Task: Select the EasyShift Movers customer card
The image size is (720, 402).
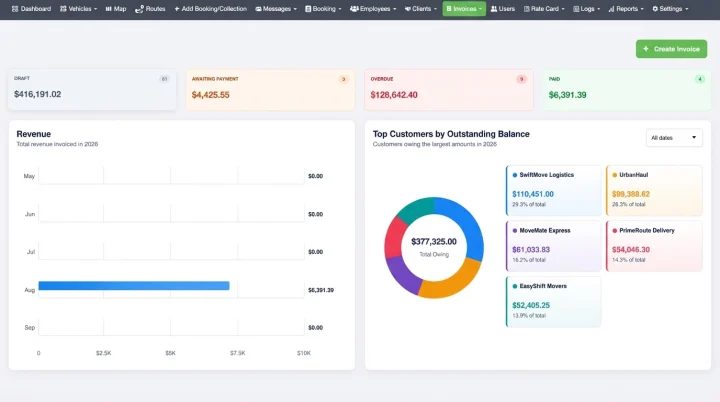Action: pos(553,301)
